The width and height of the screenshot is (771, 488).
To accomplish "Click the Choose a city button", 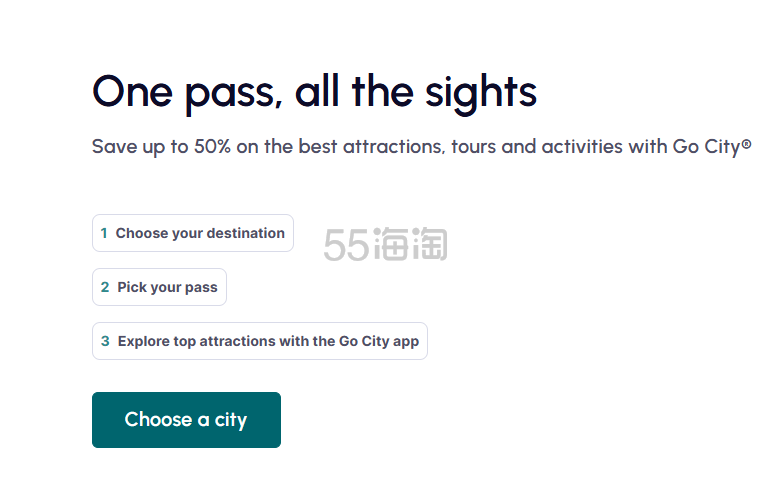I will point(186,420).
